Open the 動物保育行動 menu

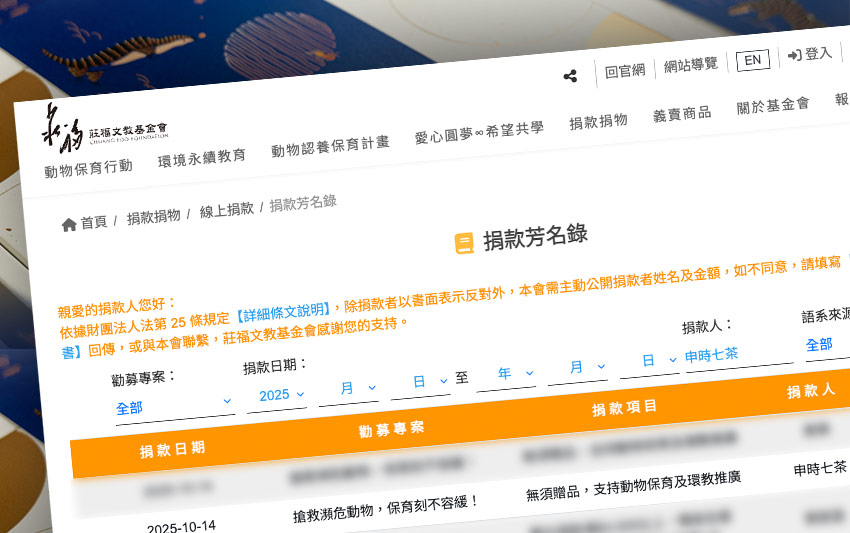pos(88,168)
